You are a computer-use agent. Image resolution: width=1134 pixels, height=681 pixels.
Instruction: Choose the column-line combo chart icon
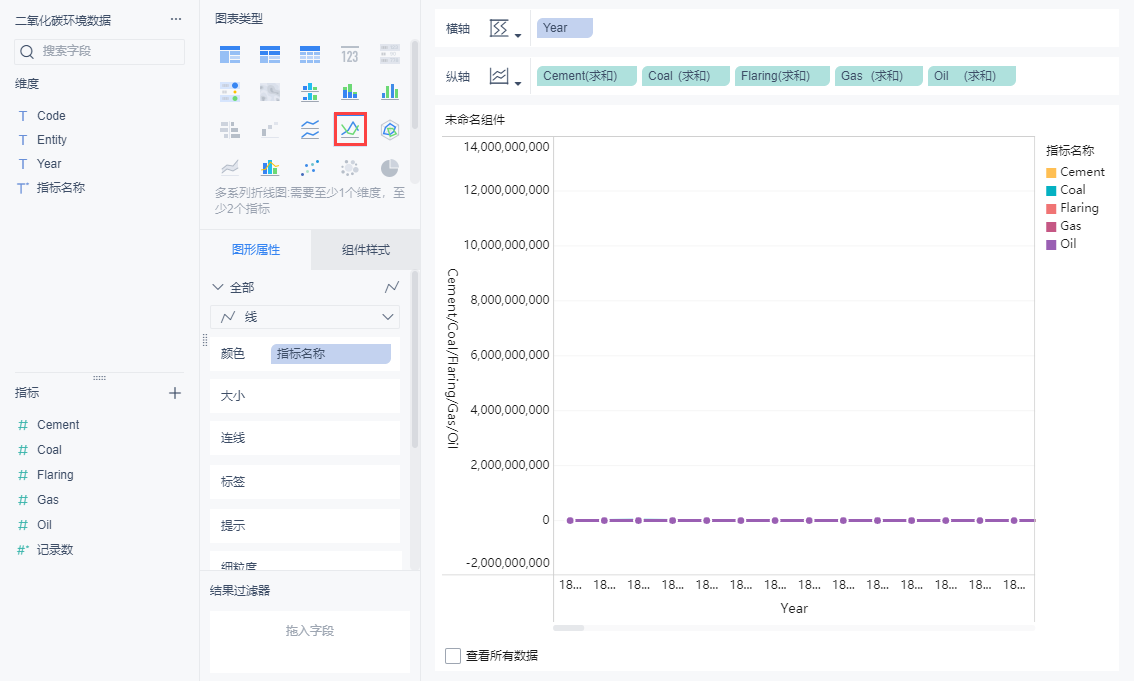pos(270,168)
